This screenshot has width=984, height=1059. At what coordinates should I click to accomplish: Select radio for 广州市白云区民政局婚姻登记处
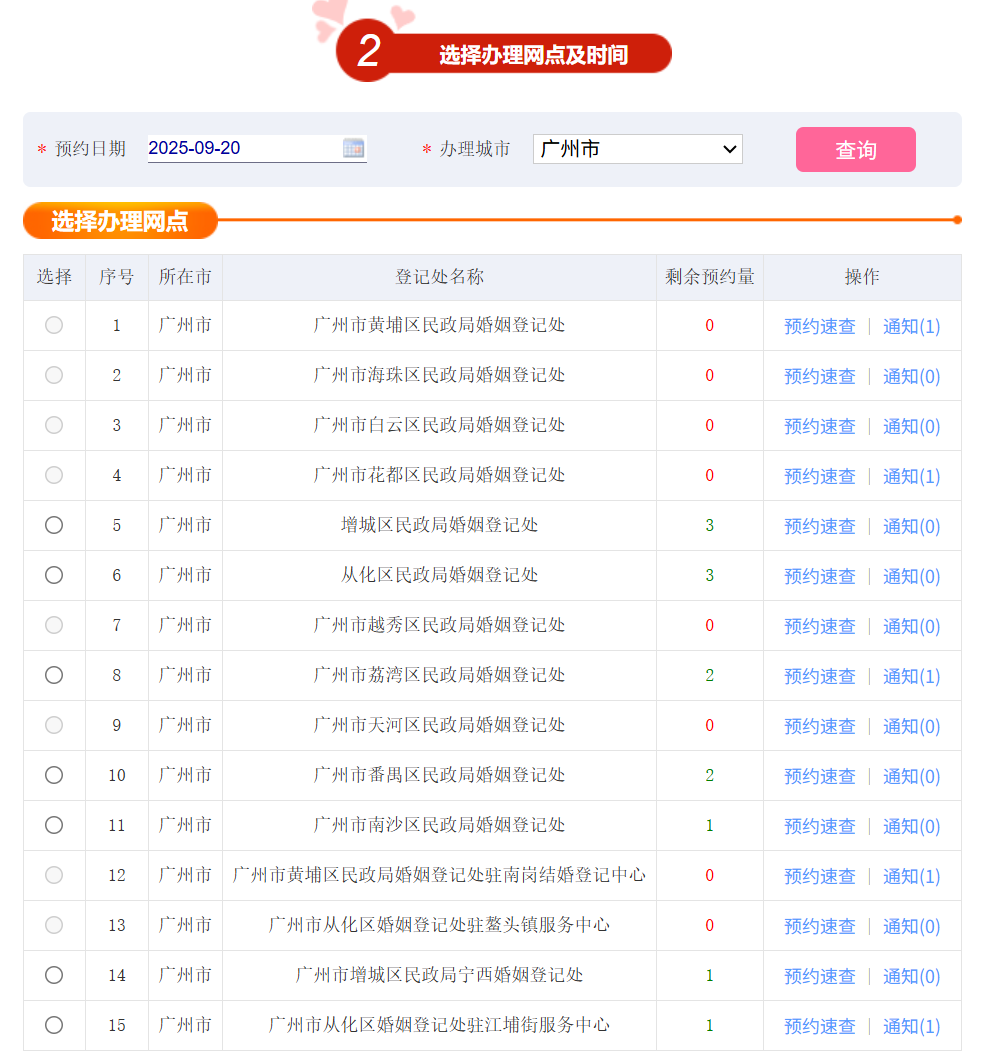point(54,425)
